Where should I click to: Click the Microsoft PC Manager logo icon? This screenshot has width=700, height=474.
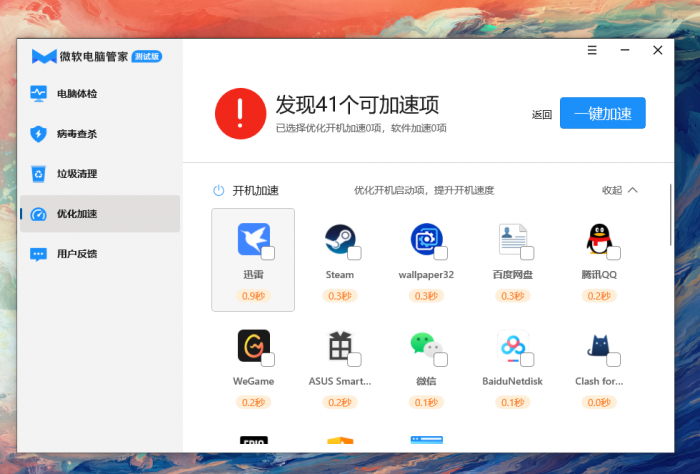point(44,56)
